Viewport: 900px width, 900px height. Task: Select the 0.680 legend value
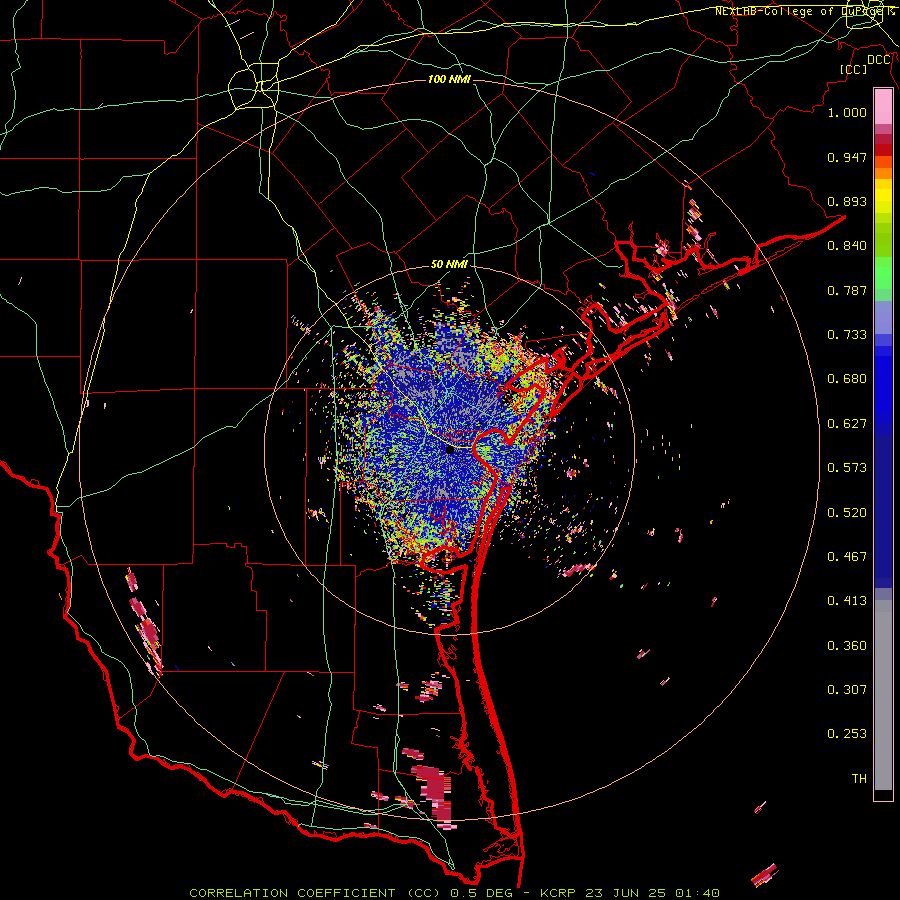[x=847, y=379]
